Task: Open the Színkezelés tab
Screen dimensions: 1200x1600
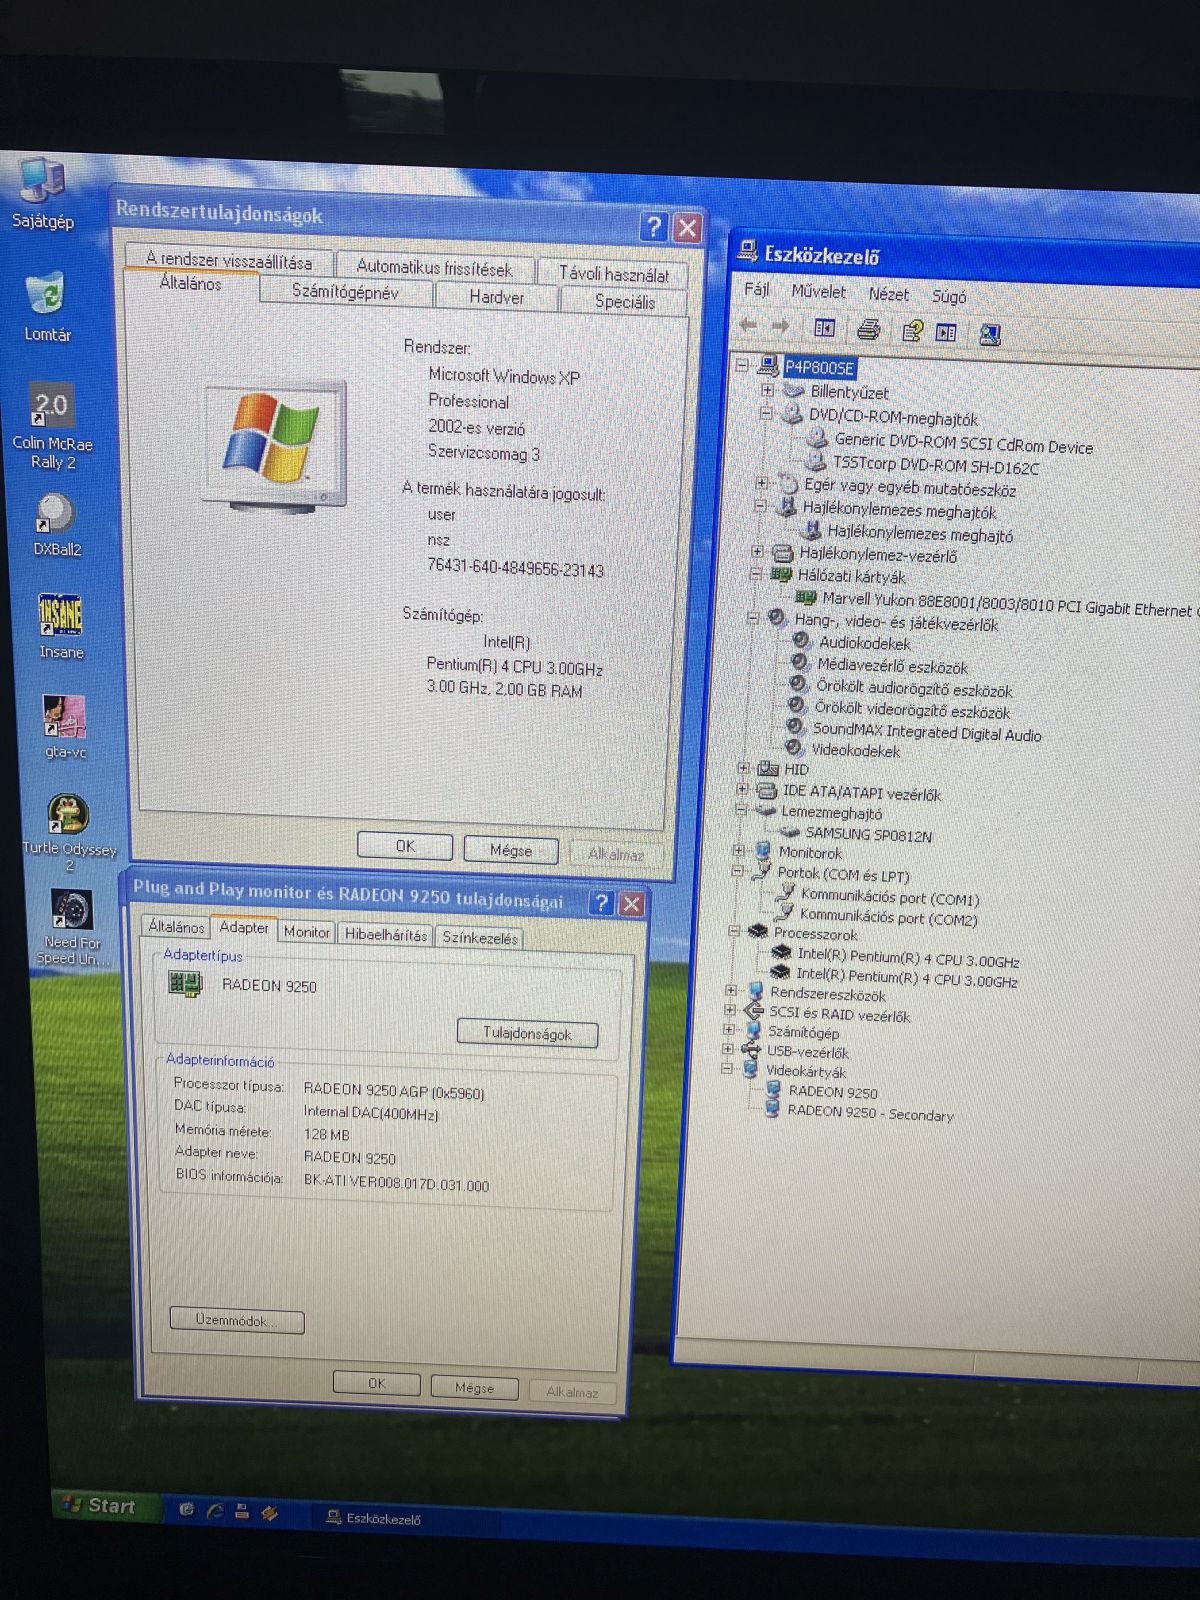Action: [480, 938]
